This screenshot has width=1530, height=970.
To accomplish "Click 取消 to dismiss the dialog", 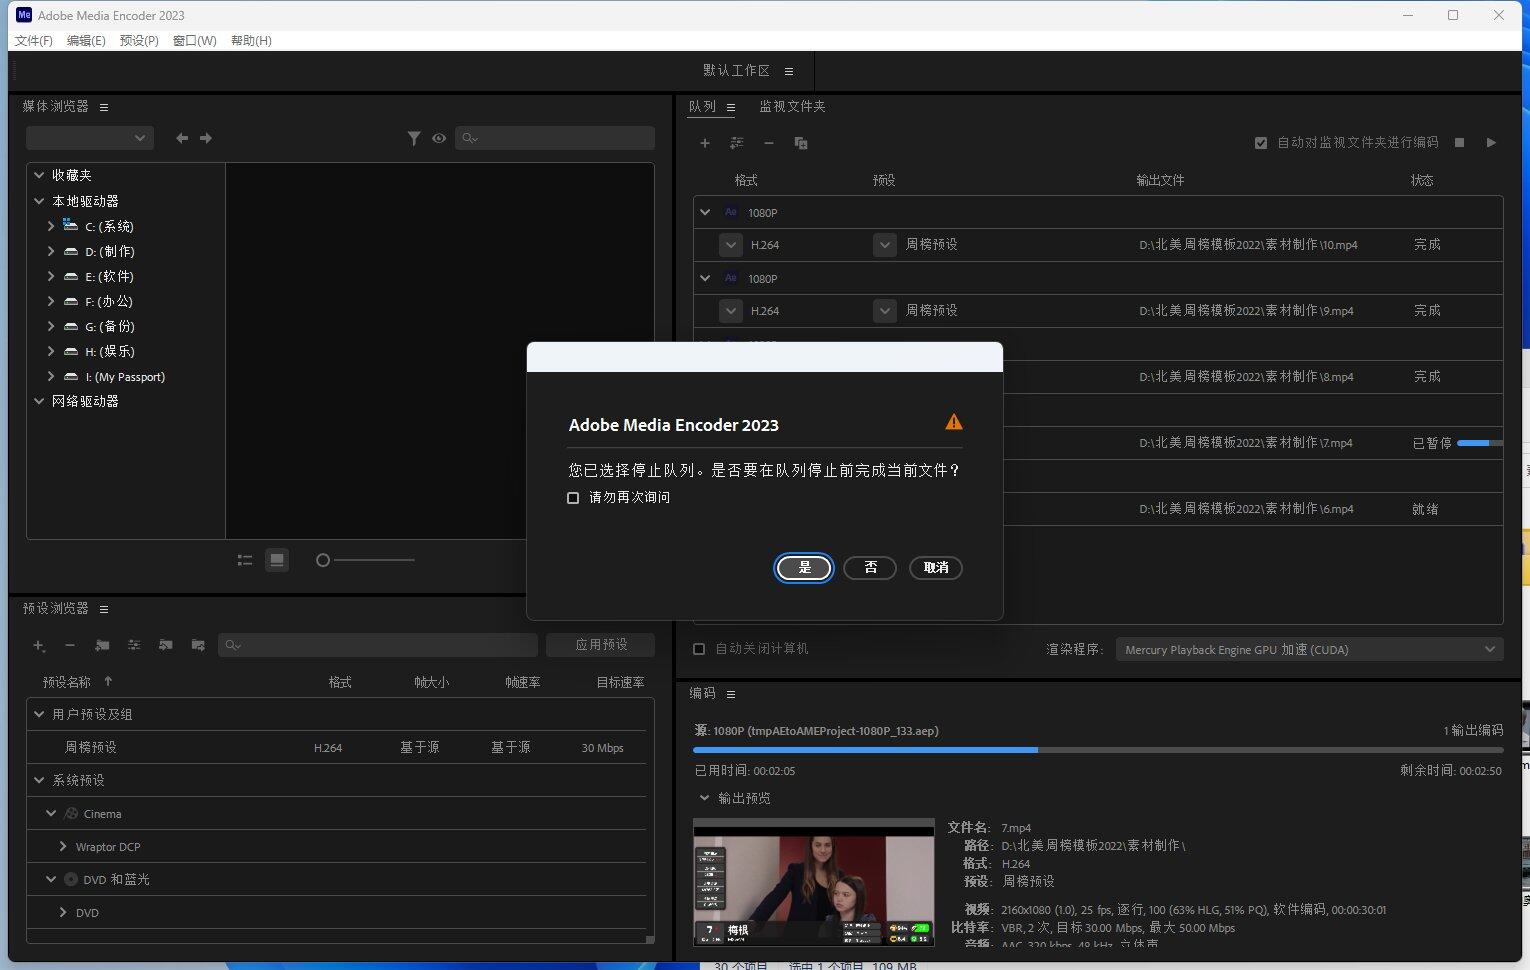I will pos(936,568).
